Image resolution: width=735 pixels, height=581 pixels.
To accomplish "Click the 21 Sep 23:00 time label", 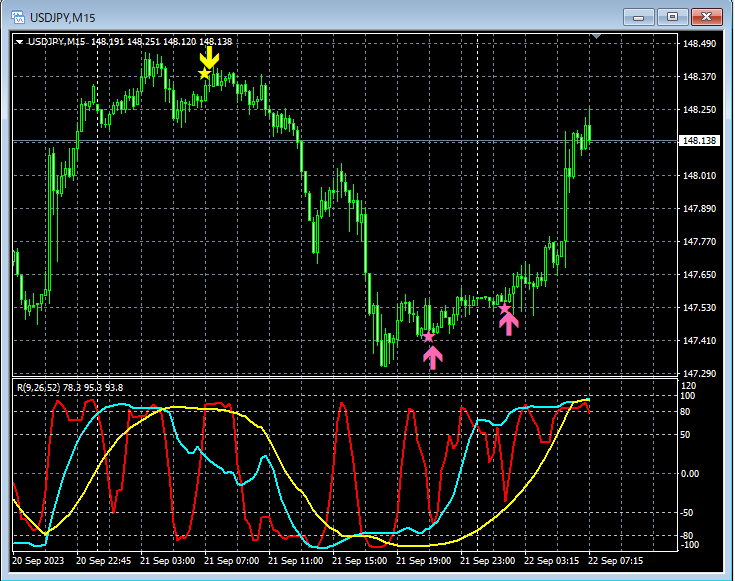I will coord(488,561).
